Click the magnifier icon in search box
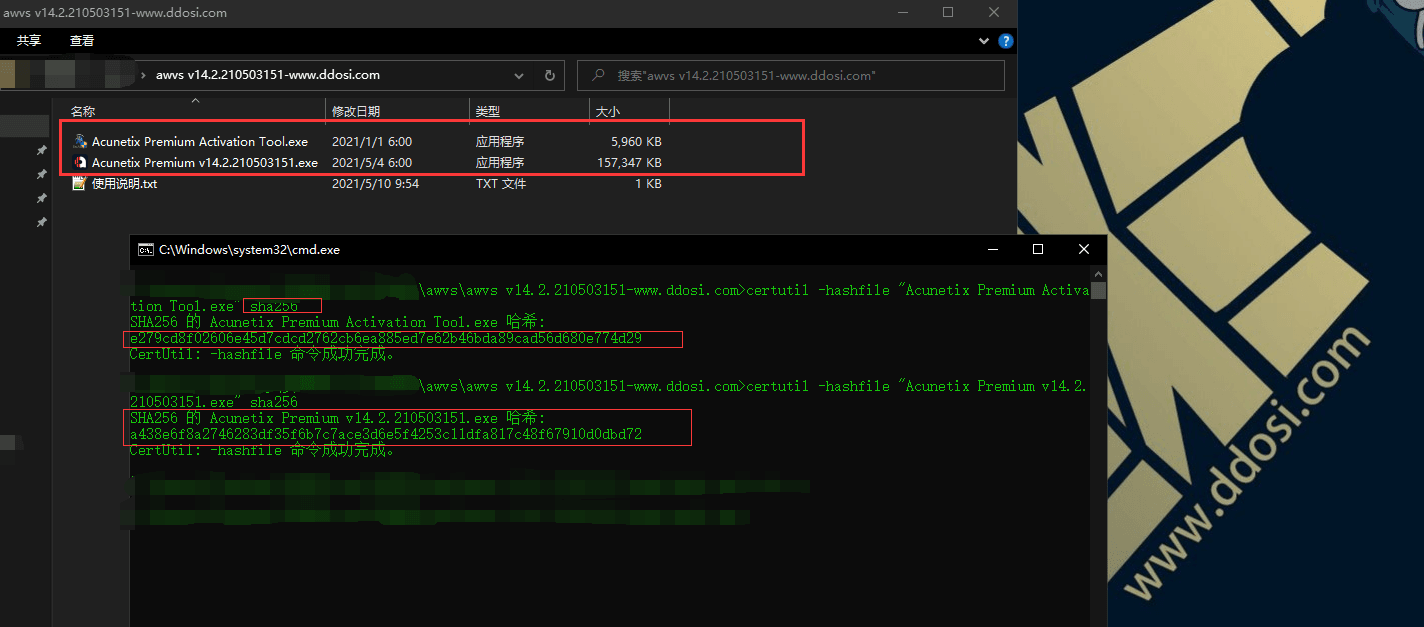1424x627 pixels. pos(598,75)
